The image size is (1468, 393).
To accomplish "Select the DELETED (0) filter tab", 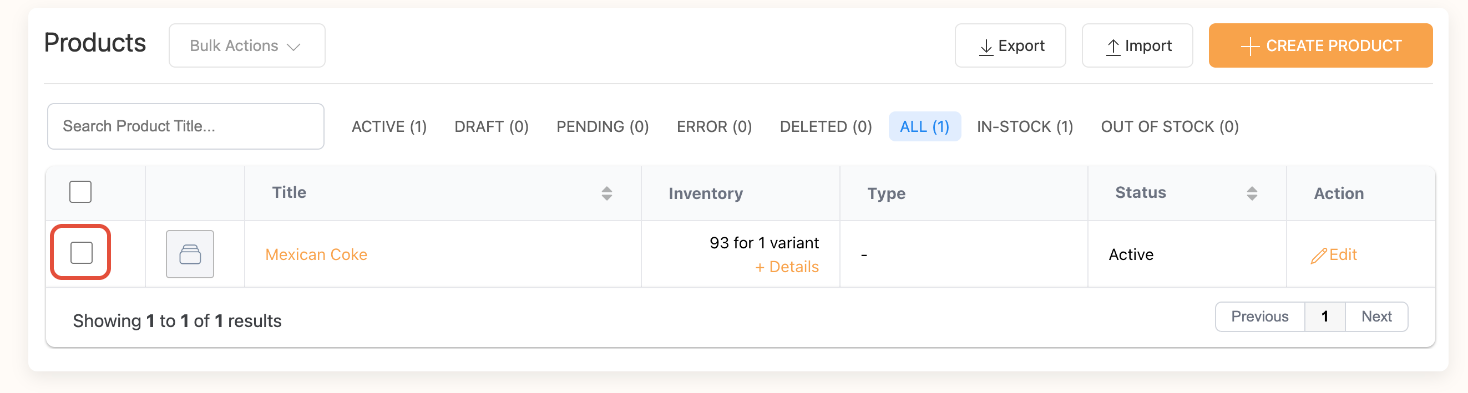I will tap(826, 127).
